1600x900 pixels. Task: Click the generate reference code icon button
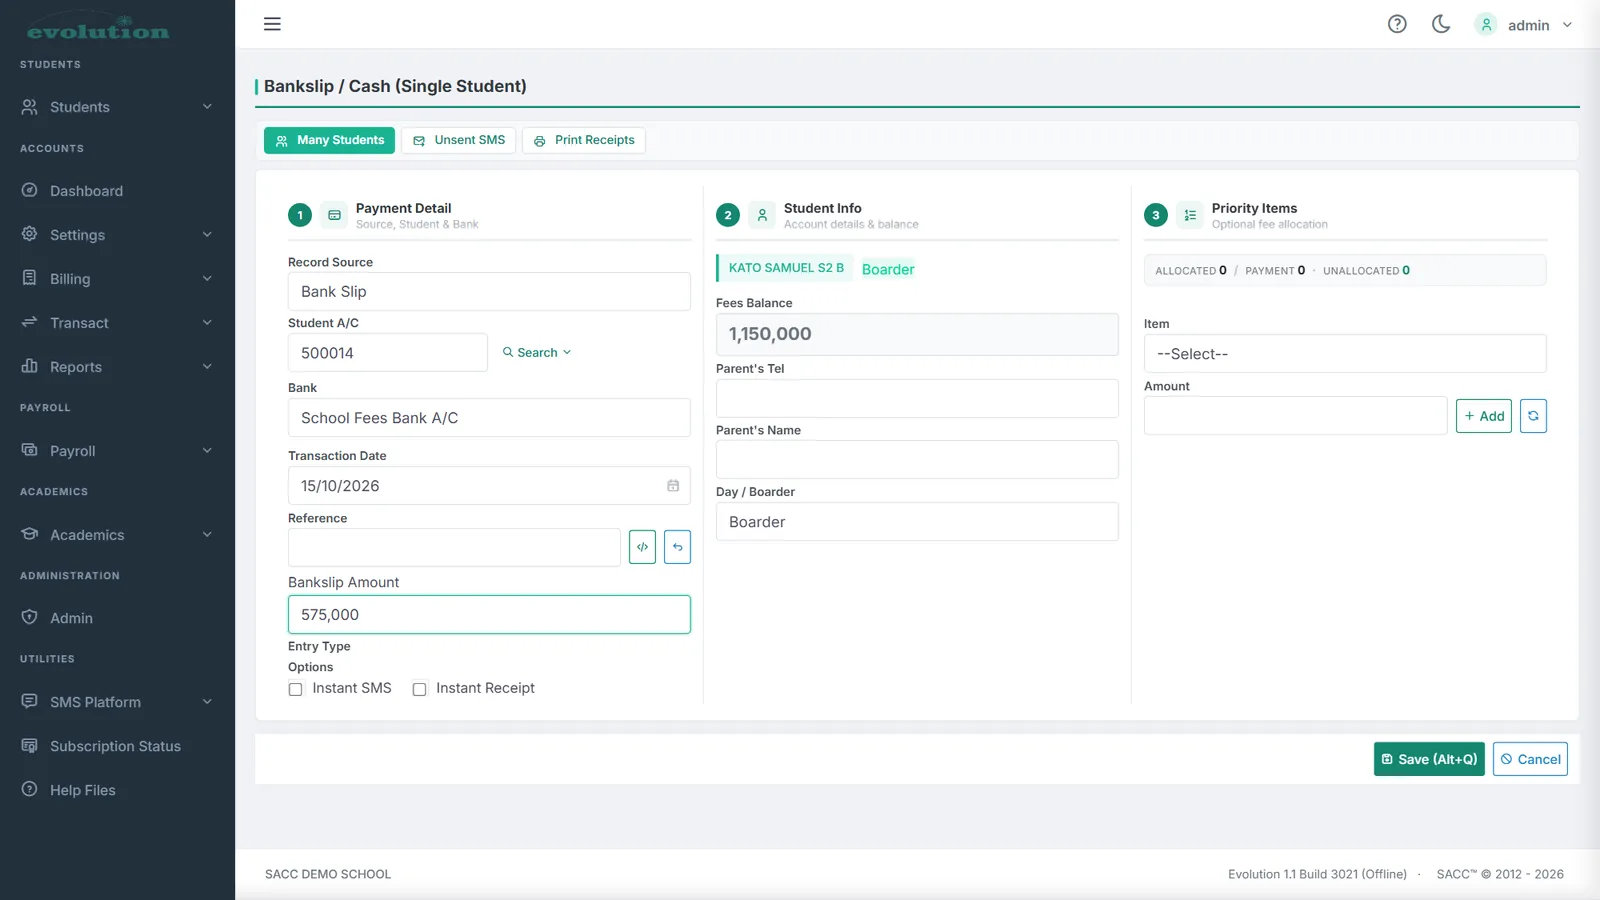[x=642, y=547]
